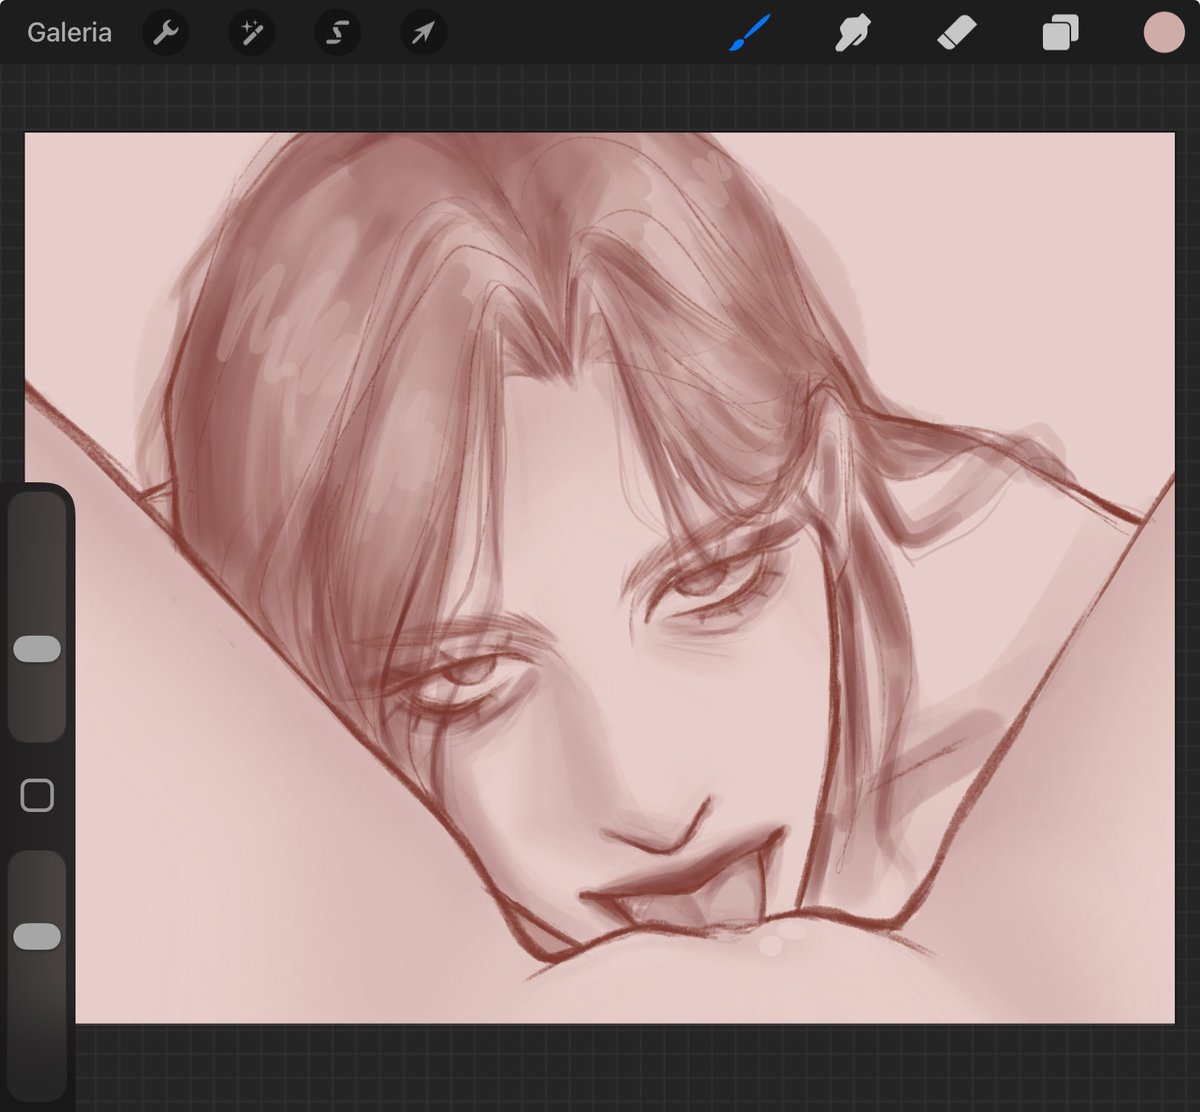Screen dimensions: 1200x1112
Task: Tap the square modify button in the sidebar
Action: coord(37,796)
